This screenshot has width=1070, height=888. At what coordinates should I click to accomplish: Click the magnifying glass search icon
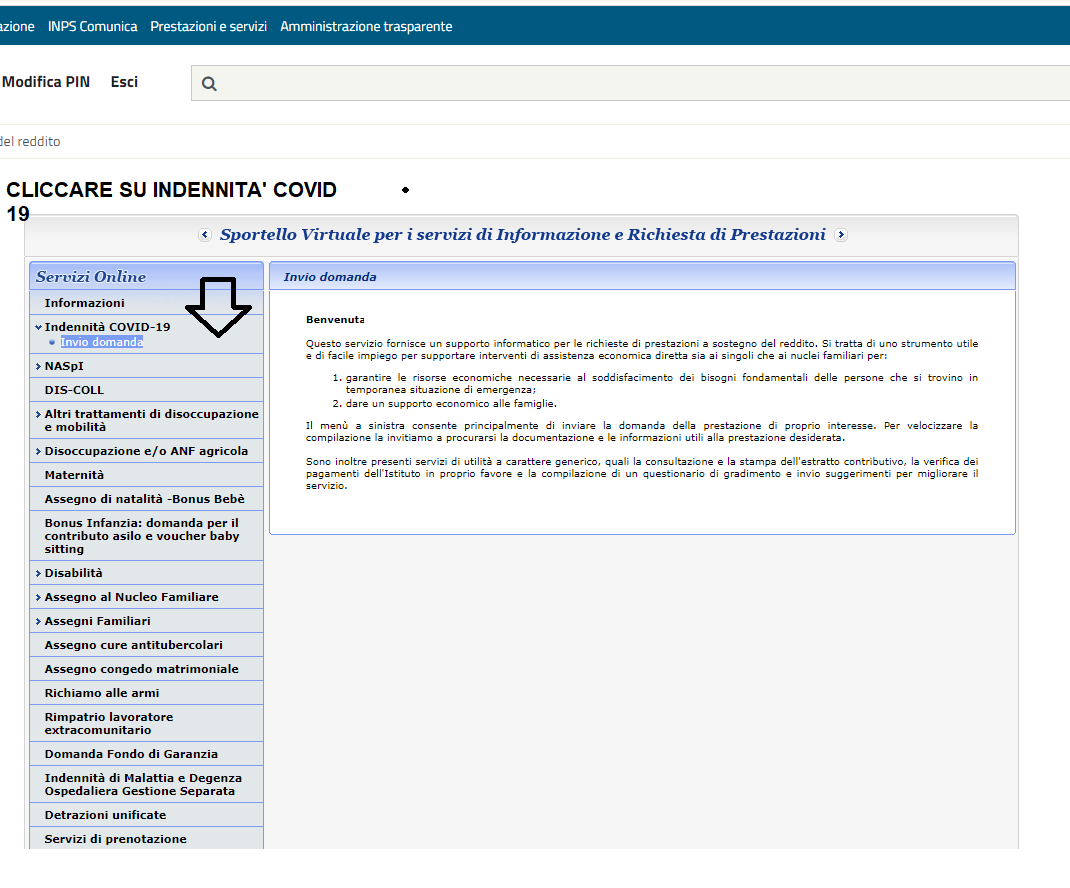coord(209,84)
